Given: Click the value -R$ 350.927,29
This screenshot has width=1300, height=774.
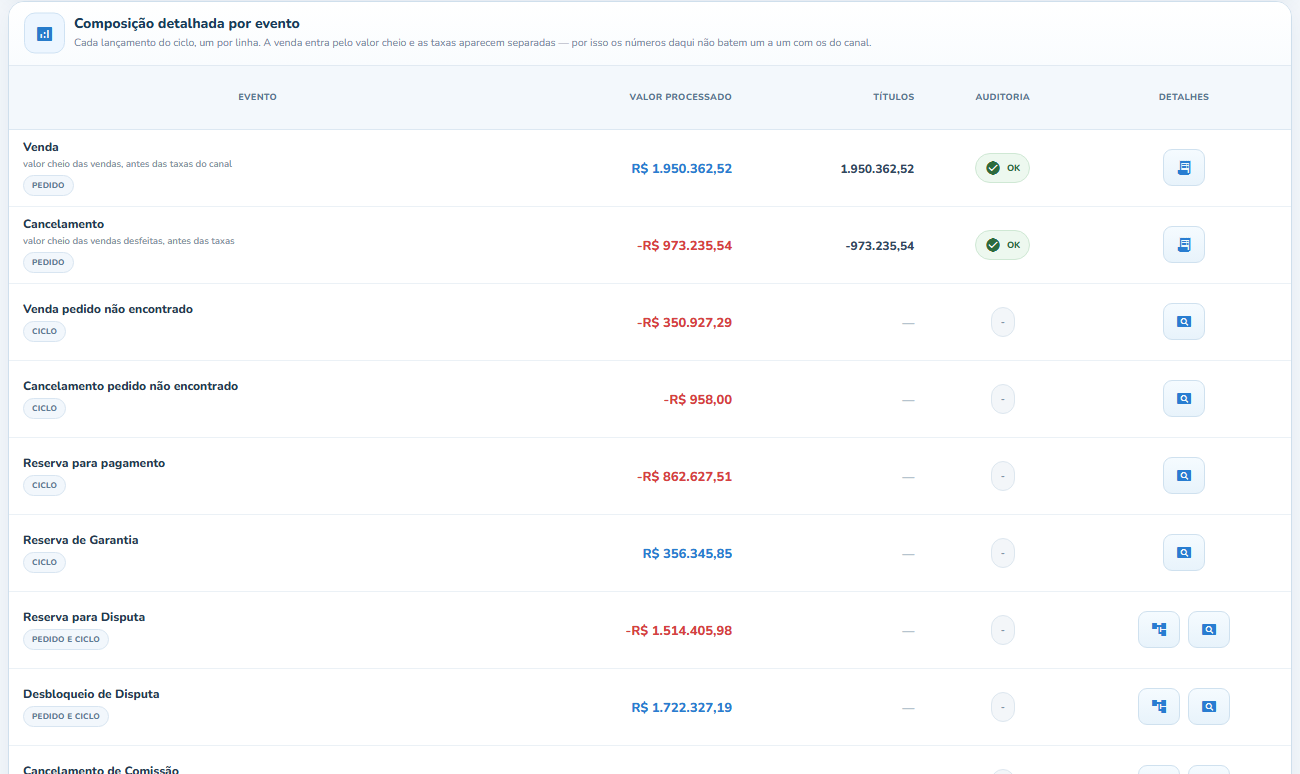Looking at the screenshot, I should point(684,323).
